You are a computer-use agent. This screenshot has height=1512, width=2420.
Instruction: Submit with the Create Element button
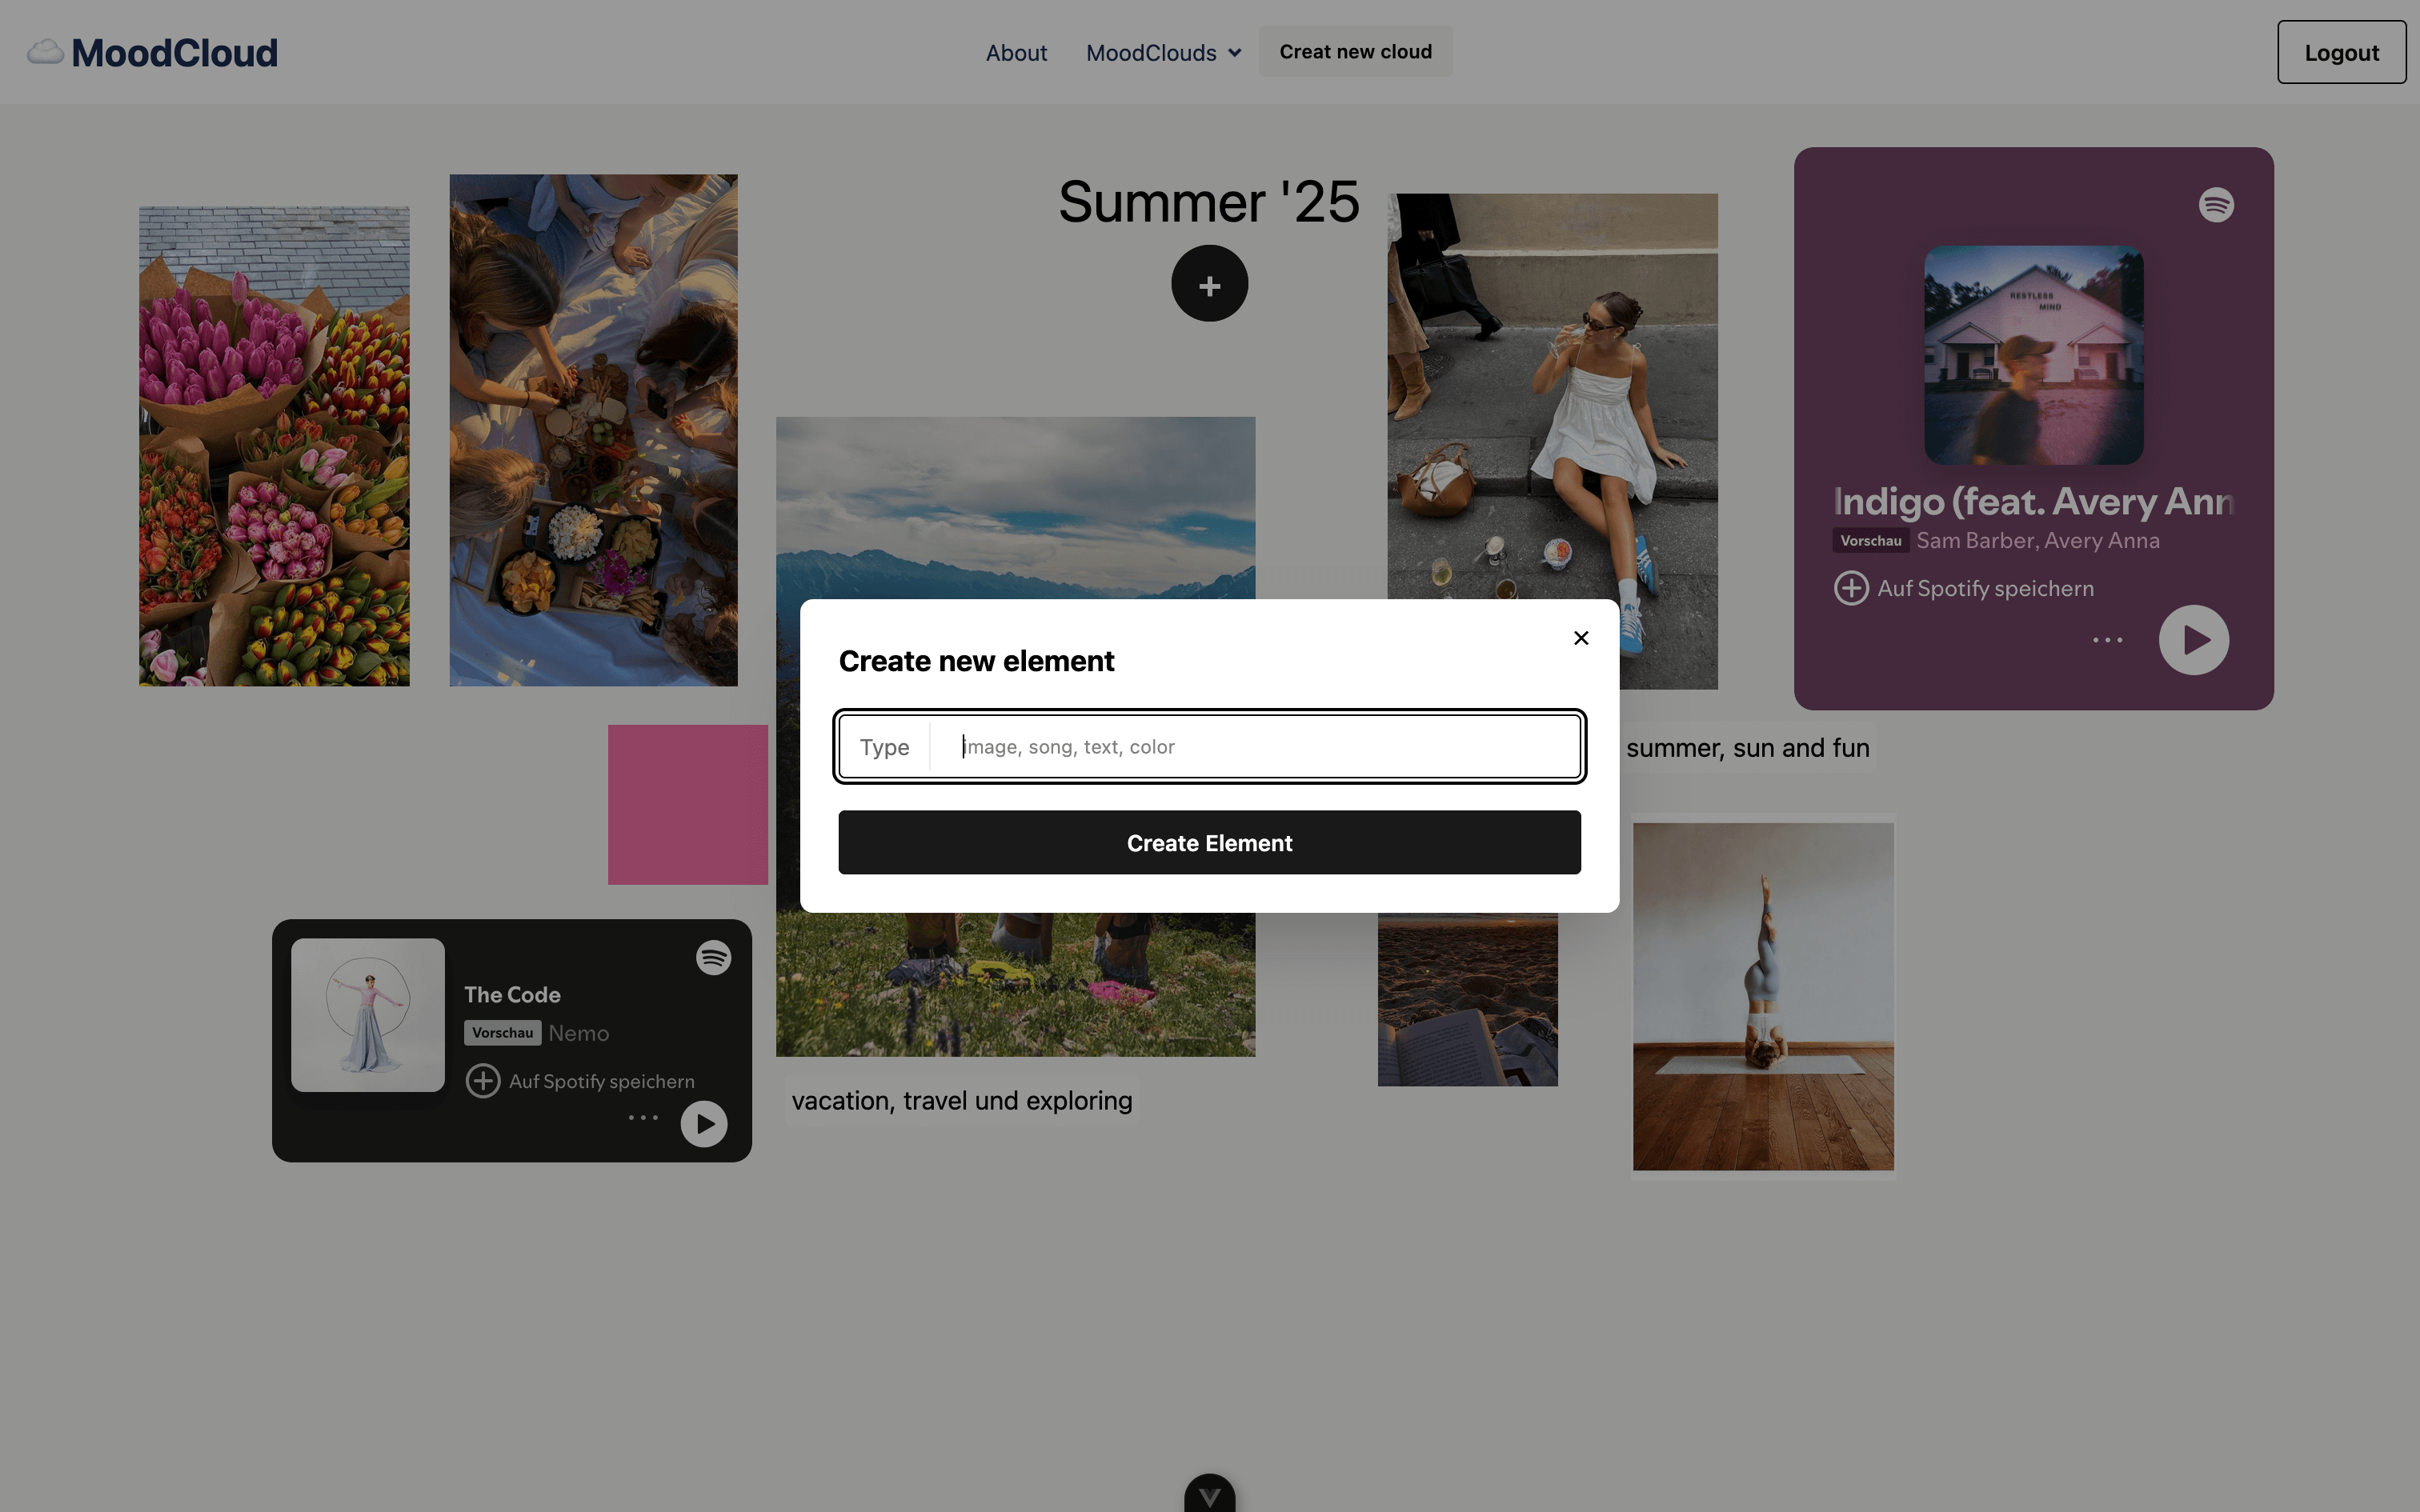1209,843
